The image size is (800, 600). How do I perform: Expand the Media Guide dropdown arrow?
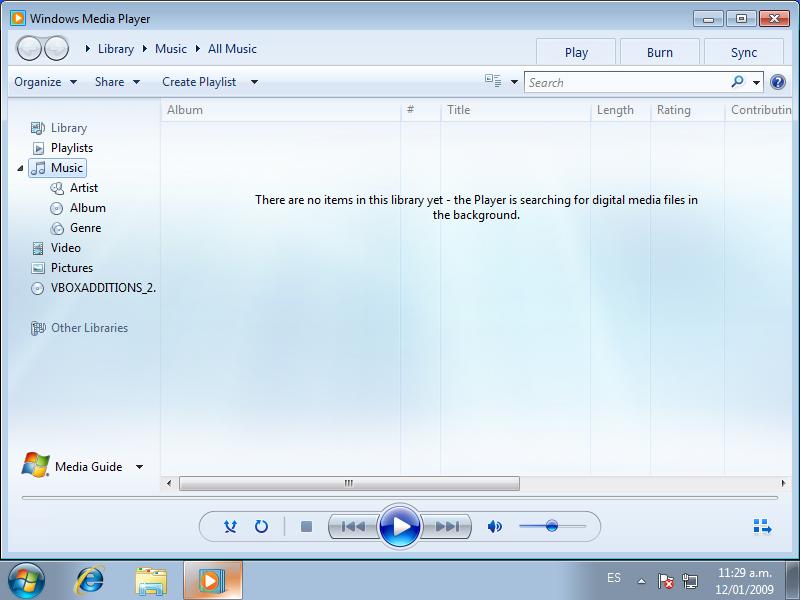click(x=139, y=467)
